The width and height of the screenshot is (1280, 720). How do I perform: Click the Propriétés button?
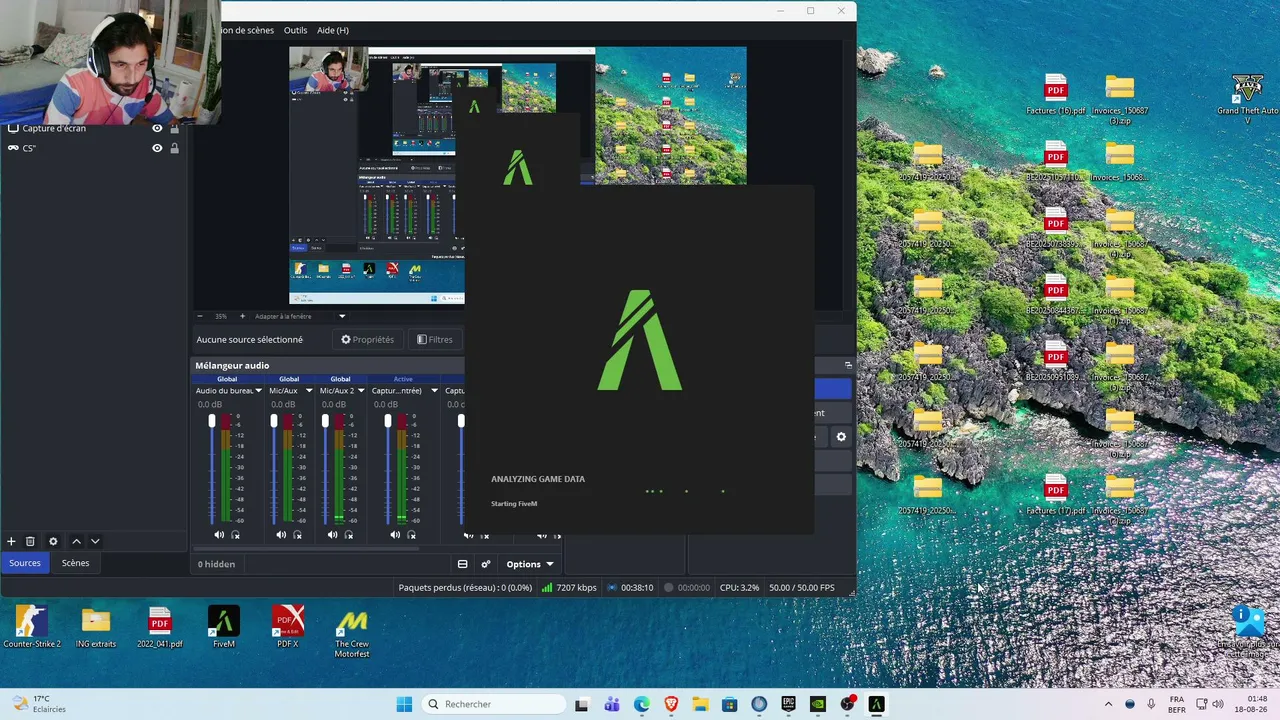(368, 339)
